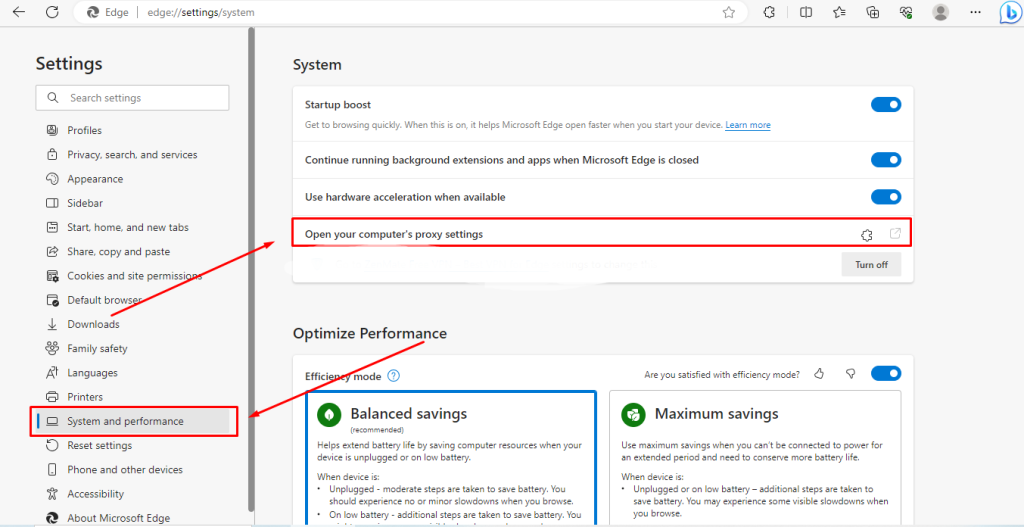Open the Favorites list icon

point(839,12)
